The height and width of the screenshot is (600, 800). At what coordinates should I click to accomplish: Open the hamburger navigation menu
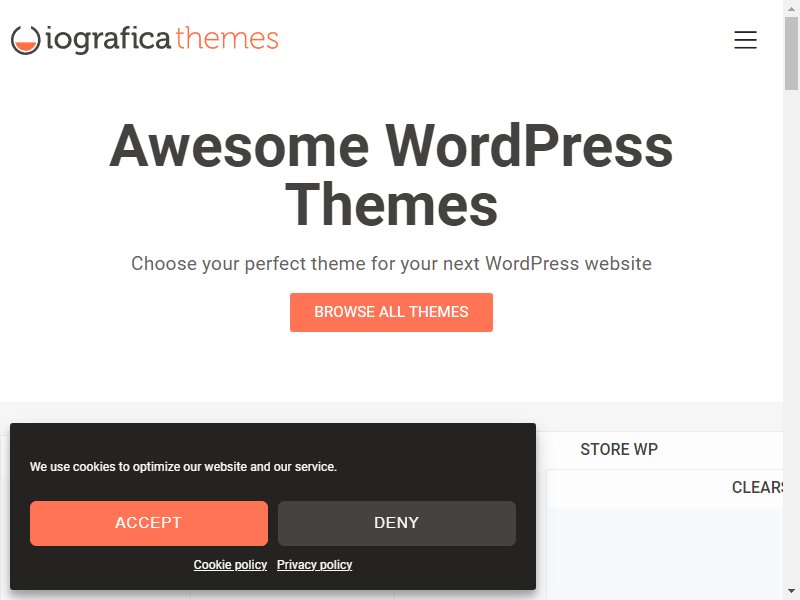[745, 40]
